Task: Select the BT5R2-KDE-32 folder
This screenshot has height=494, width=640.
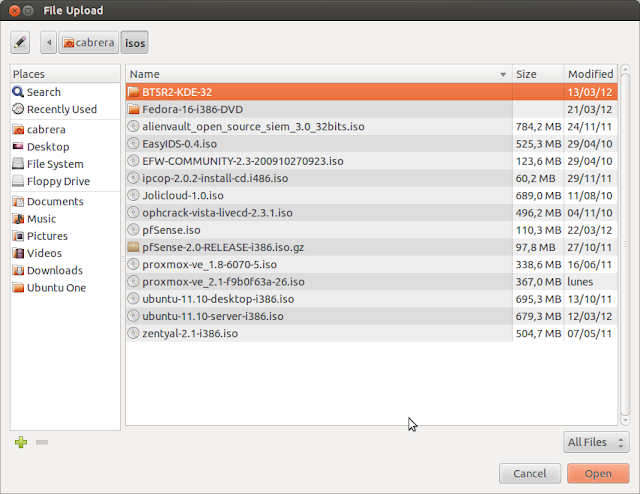Action: [x=371, y=92]
